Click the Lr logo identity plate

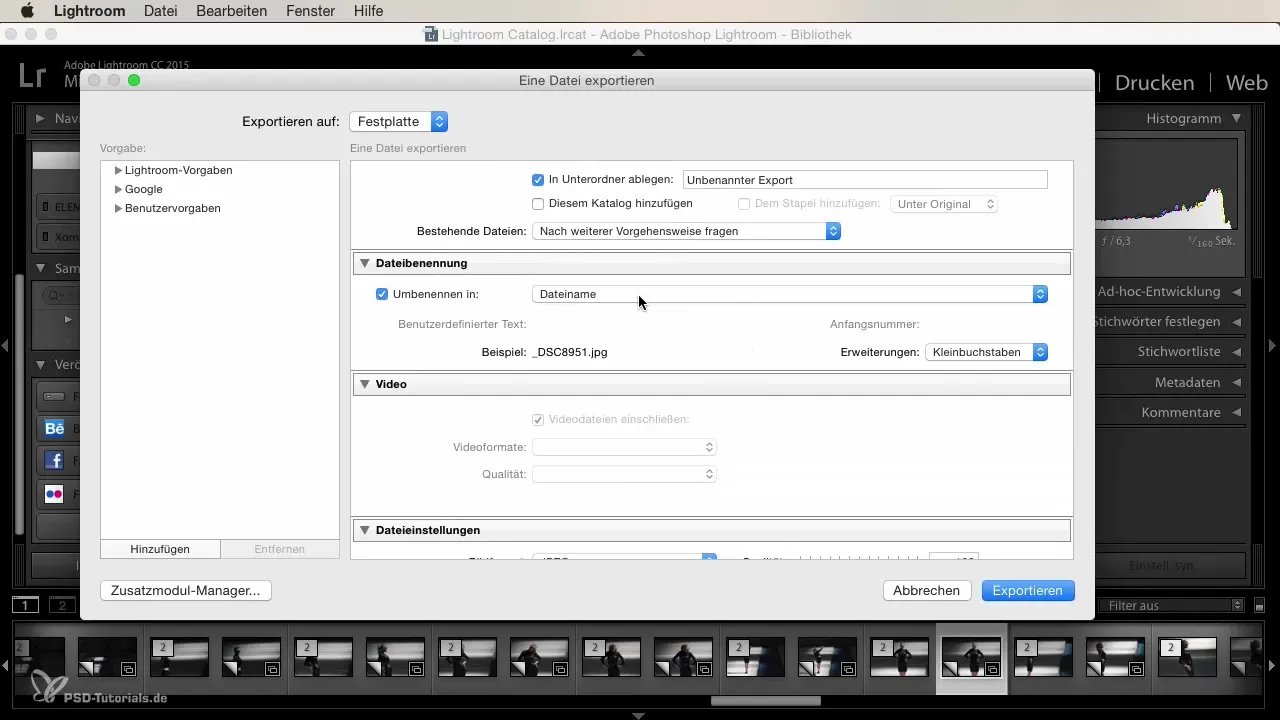(x=32, y=78)
